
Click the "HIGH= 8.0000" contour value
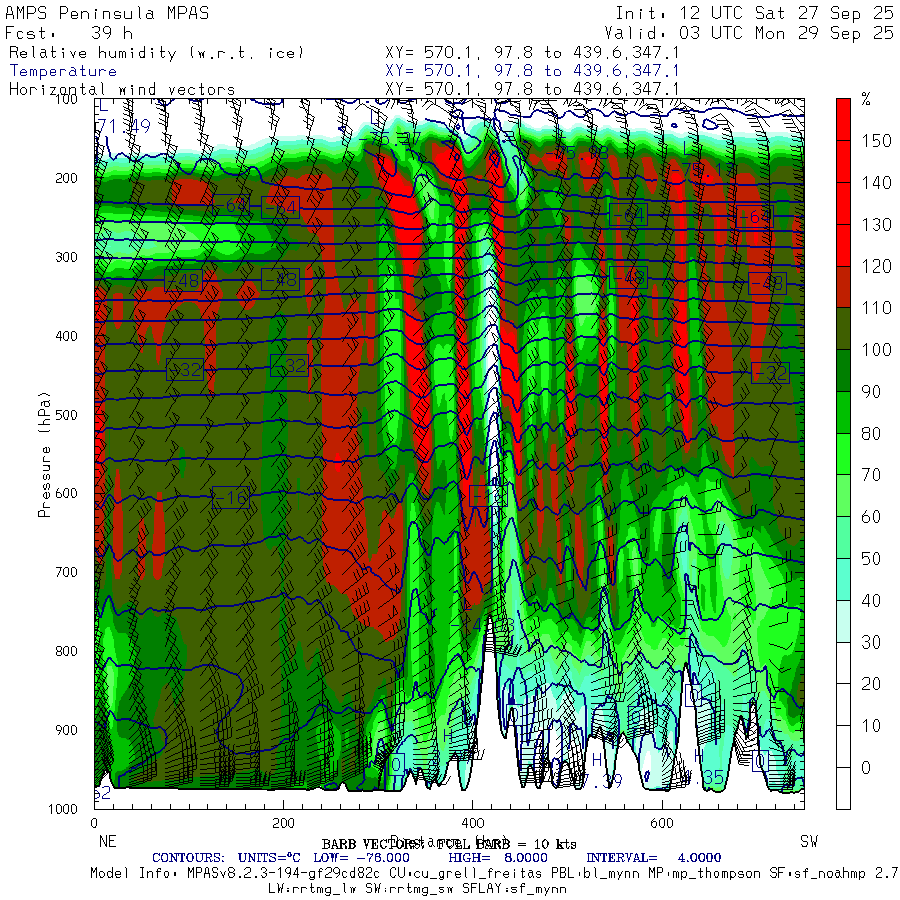click(498, 858)
